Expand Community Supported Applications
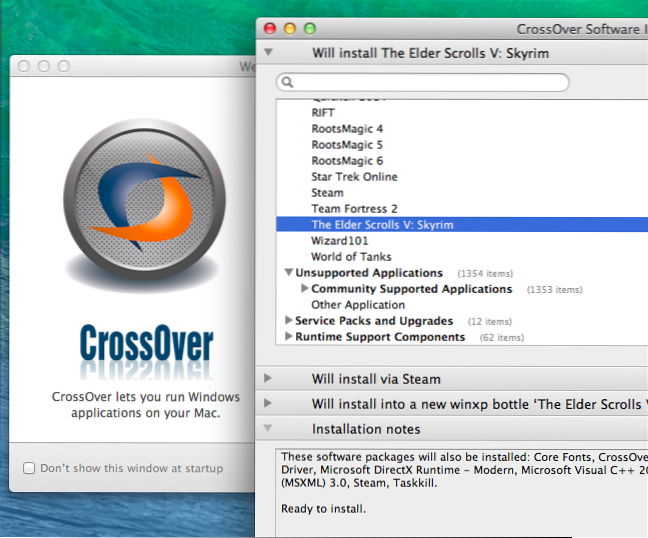Viewport: 648px width, 538px height. [x=305, y=289]
